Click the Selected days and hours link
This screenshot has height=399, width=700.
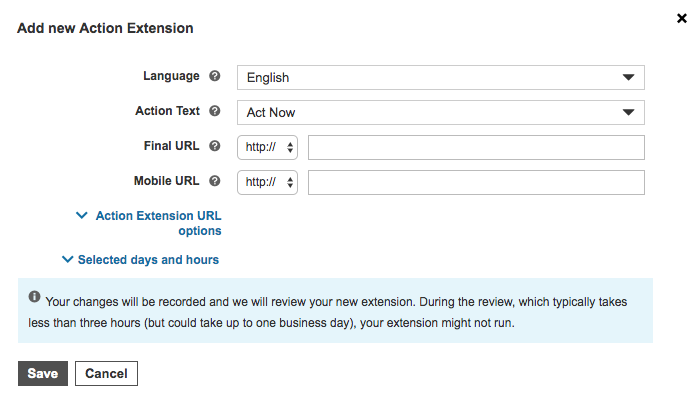148,260
